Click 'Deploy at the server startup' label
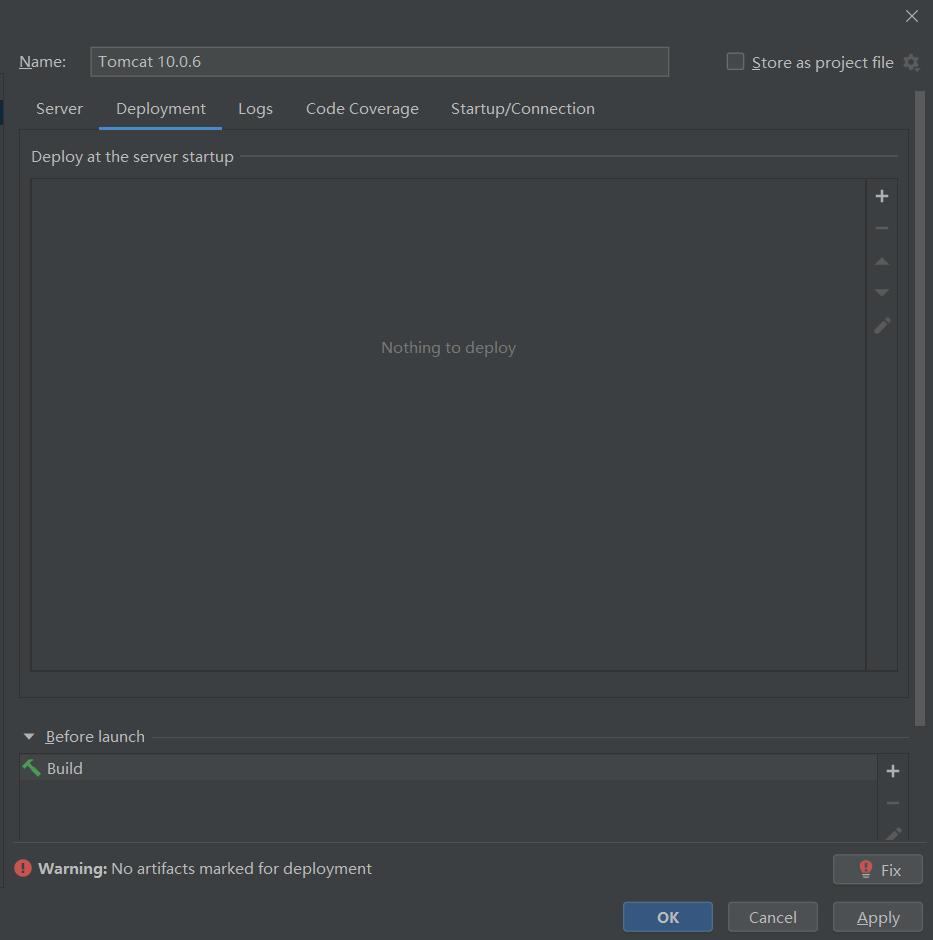This screenshot has width=933, height=940. pyautogui.click(x=133, y=156)
